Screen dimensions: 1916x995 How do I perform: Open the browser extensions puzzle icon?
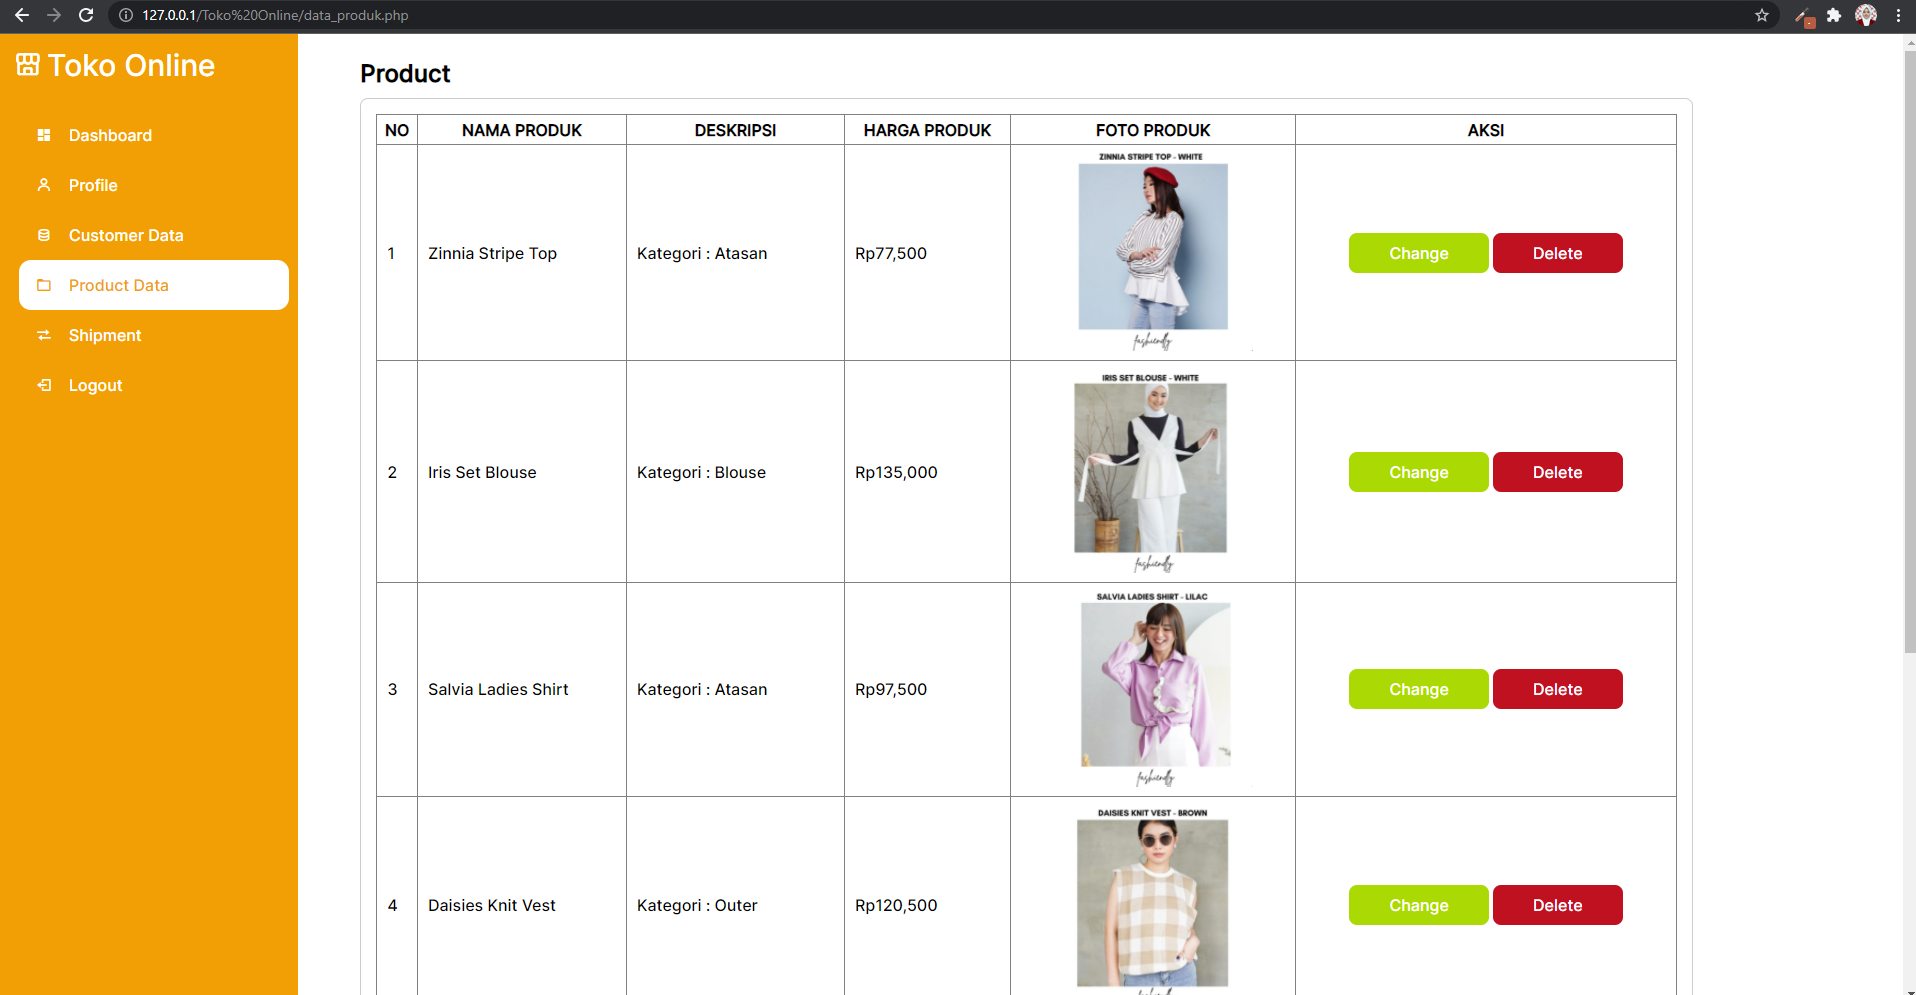click(1834, 16)
